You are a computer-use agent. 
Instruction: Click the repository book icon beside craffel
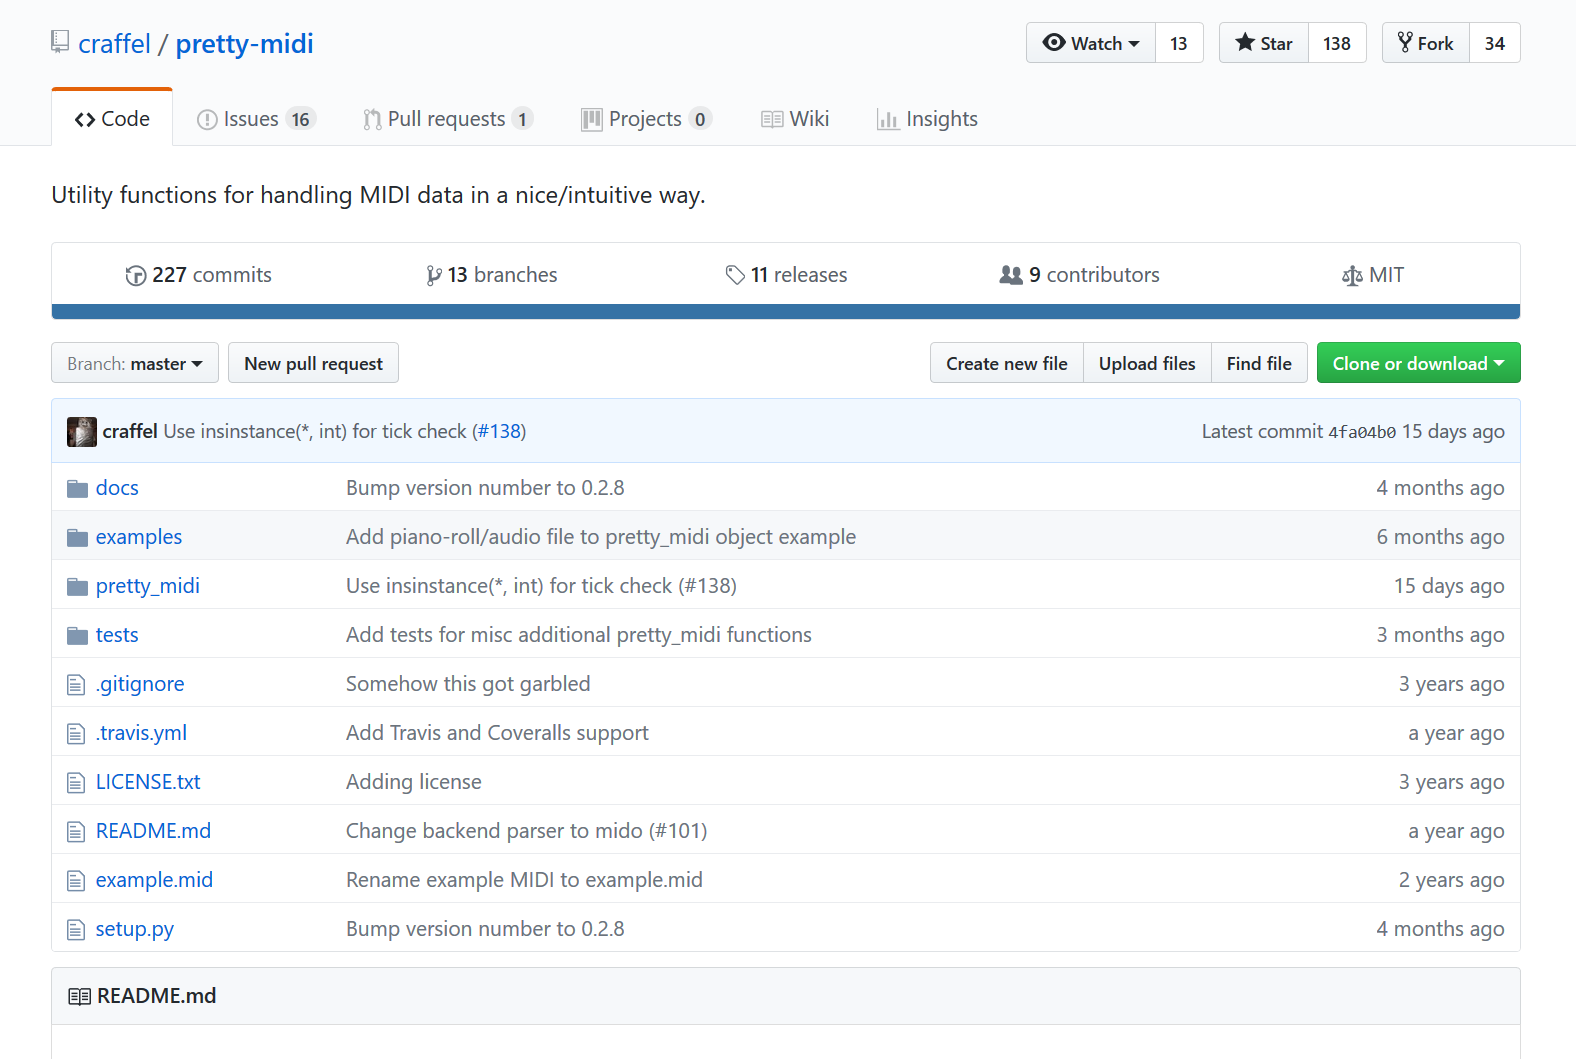[x=60, y=42]
